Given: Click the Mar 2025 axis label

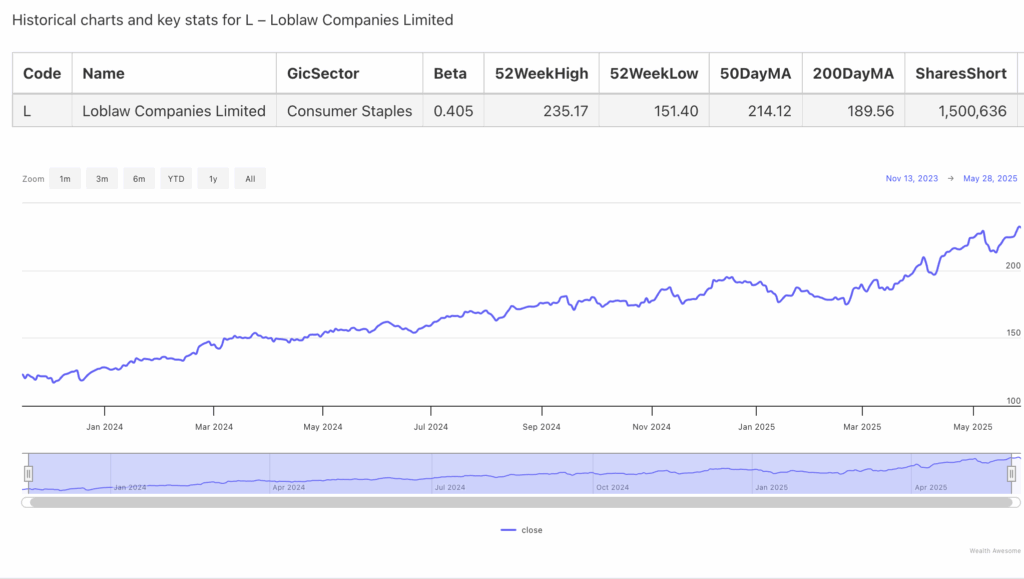Looking at the screenshot, I should [862, 427].
